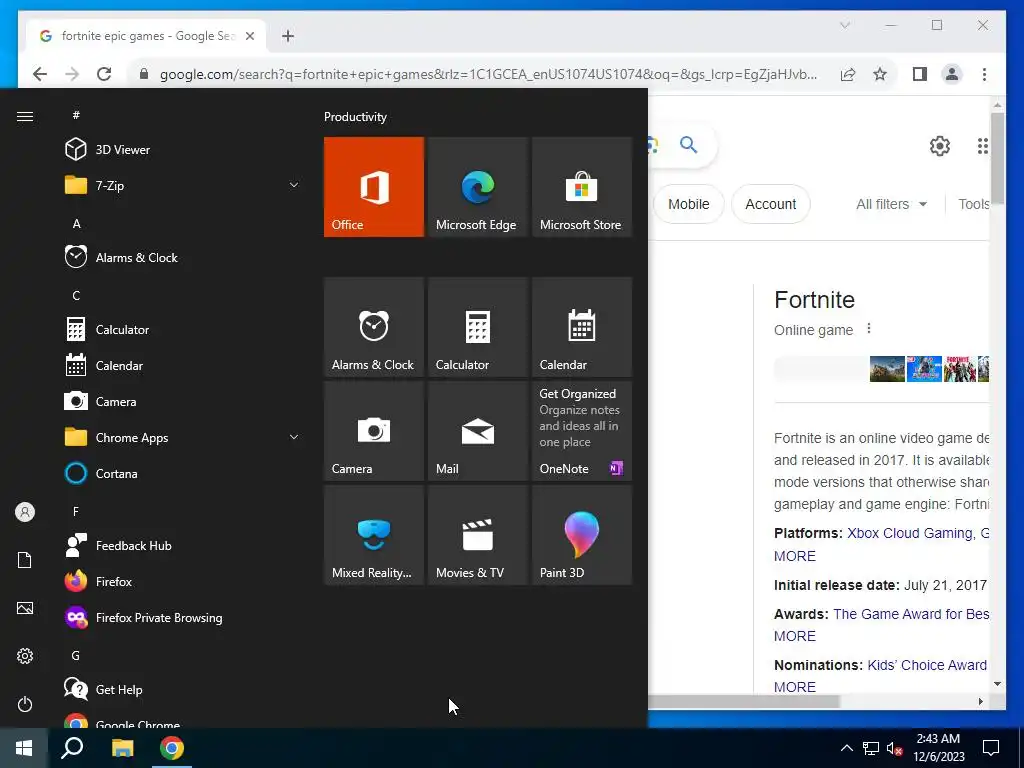Show hidden system tray icons
Screen dimensions: 1024x768
[x=846, y=748]
